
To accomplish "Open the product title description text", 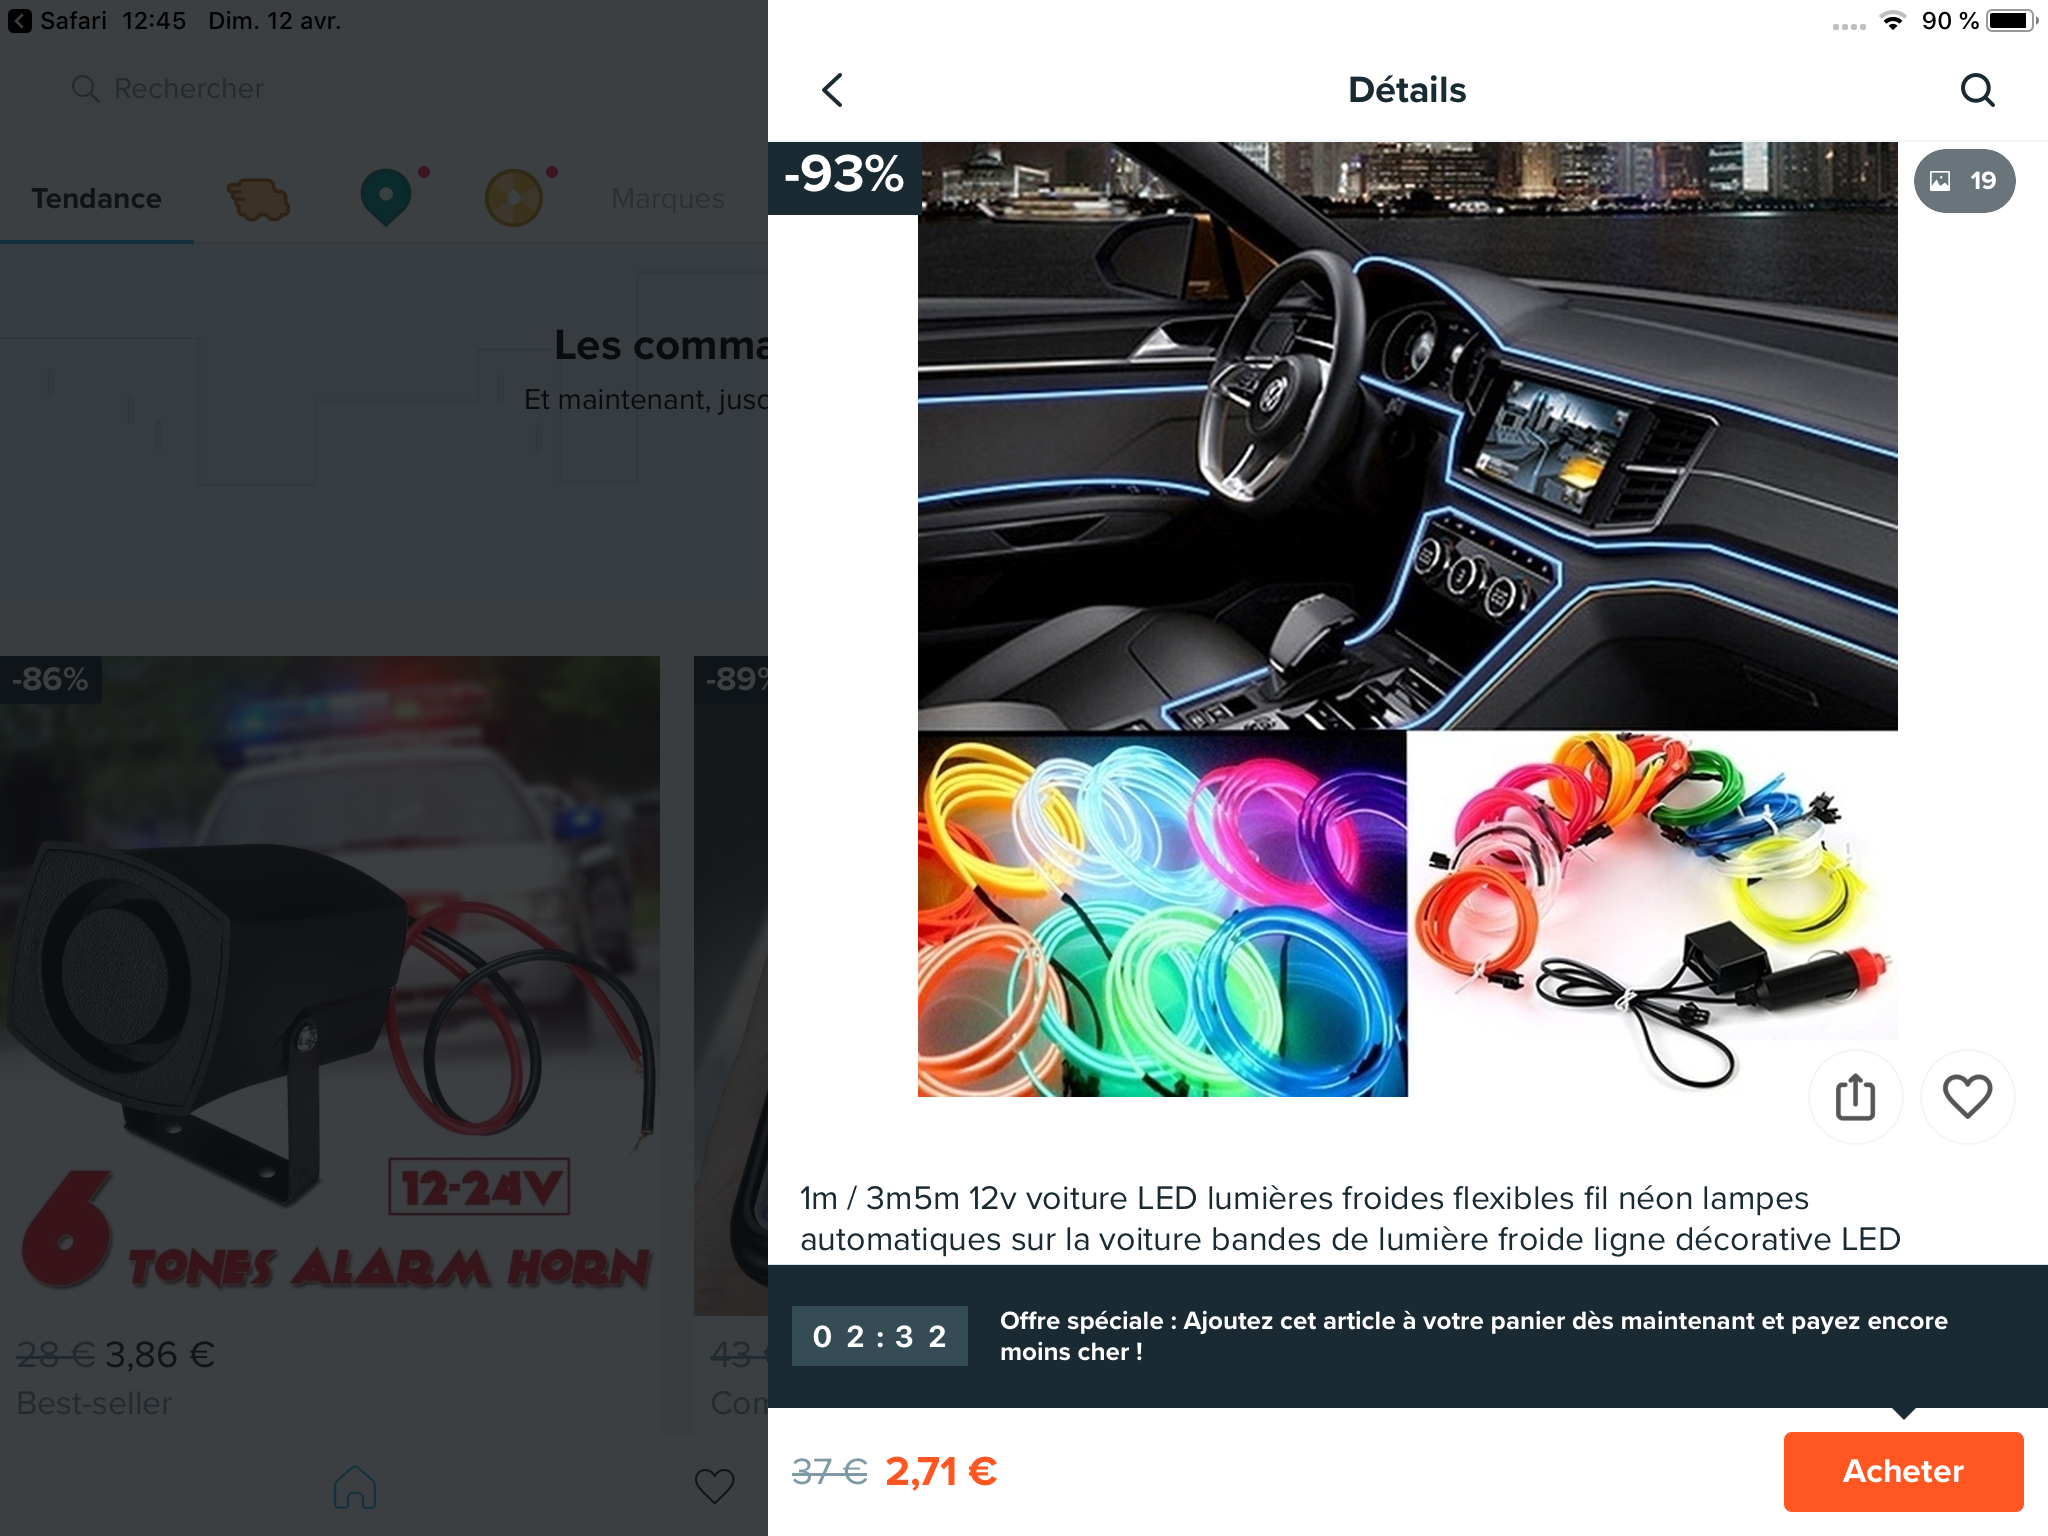I will coord(1350,1218).
